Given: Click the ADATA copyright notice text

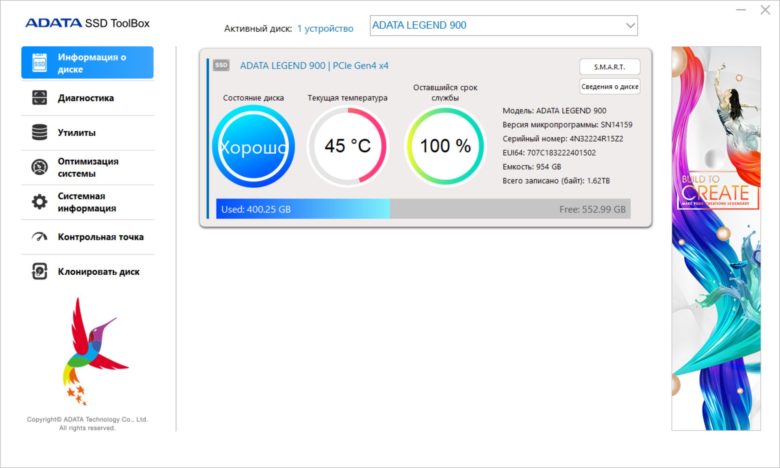Looking at the screenshot, I should tap(87, 423).
